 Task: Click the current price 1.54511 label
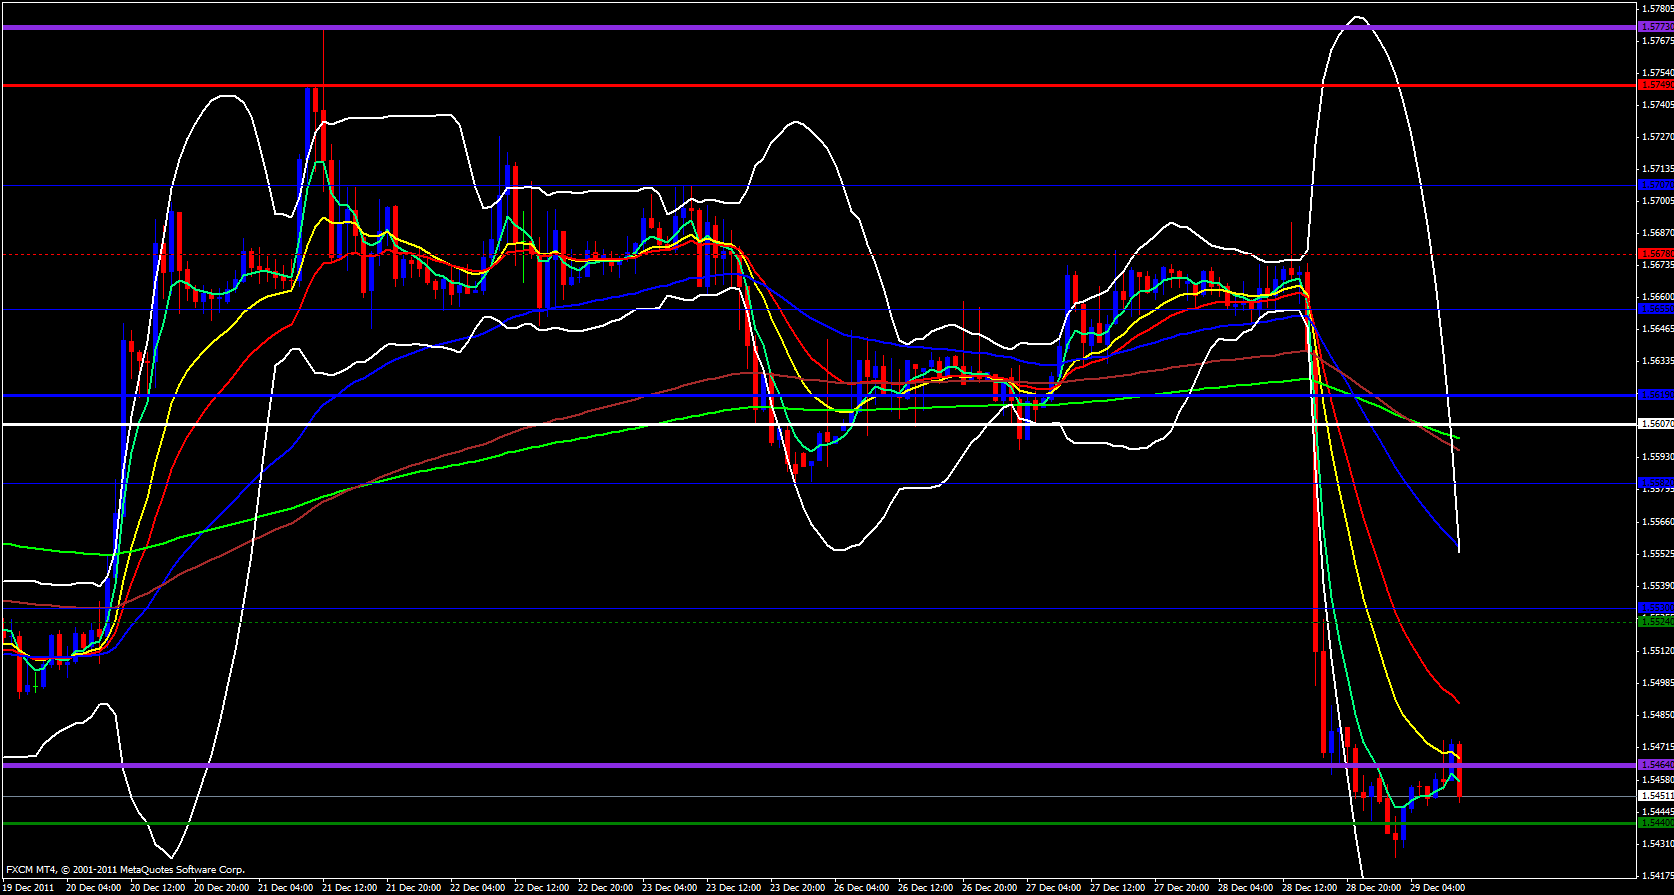pyautogui.click(x=1656, y=796)
